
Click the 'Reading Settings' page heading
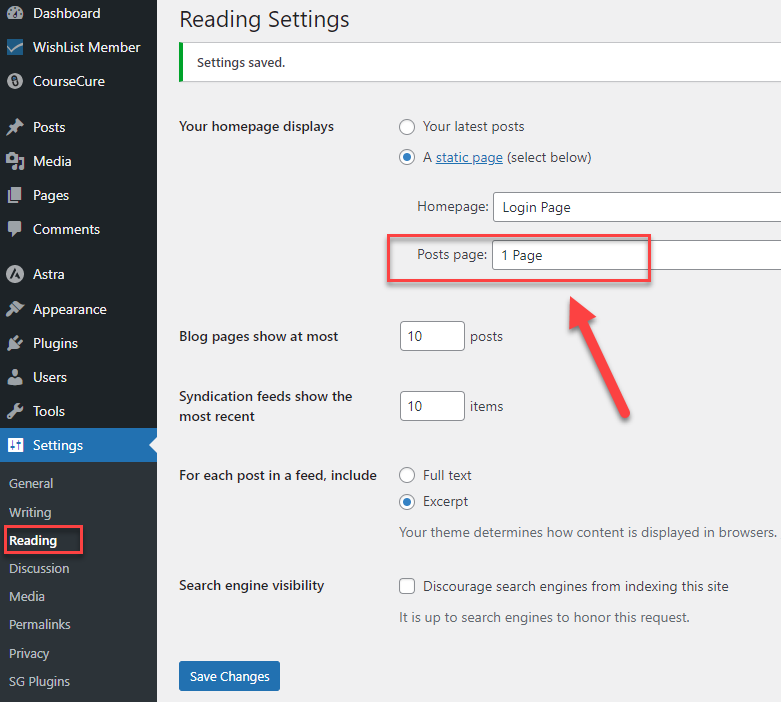(x=264, y=20)
